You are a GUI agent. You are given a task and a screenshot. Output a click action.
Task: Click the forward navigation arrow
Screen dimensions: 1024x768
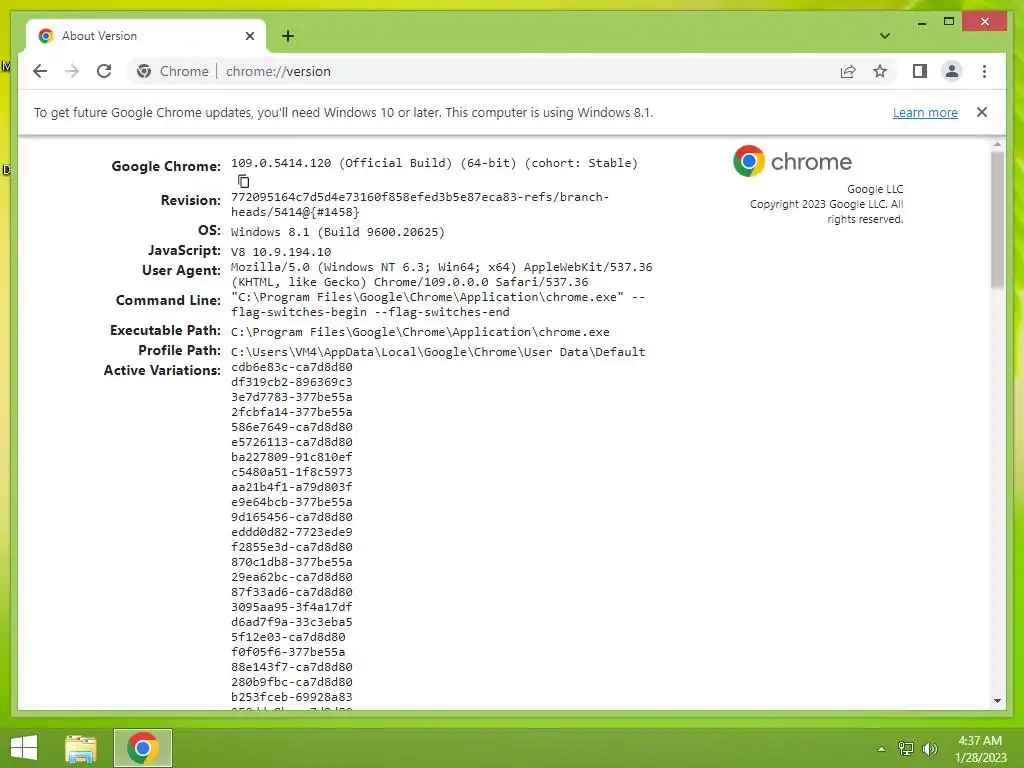pos(72,71)
